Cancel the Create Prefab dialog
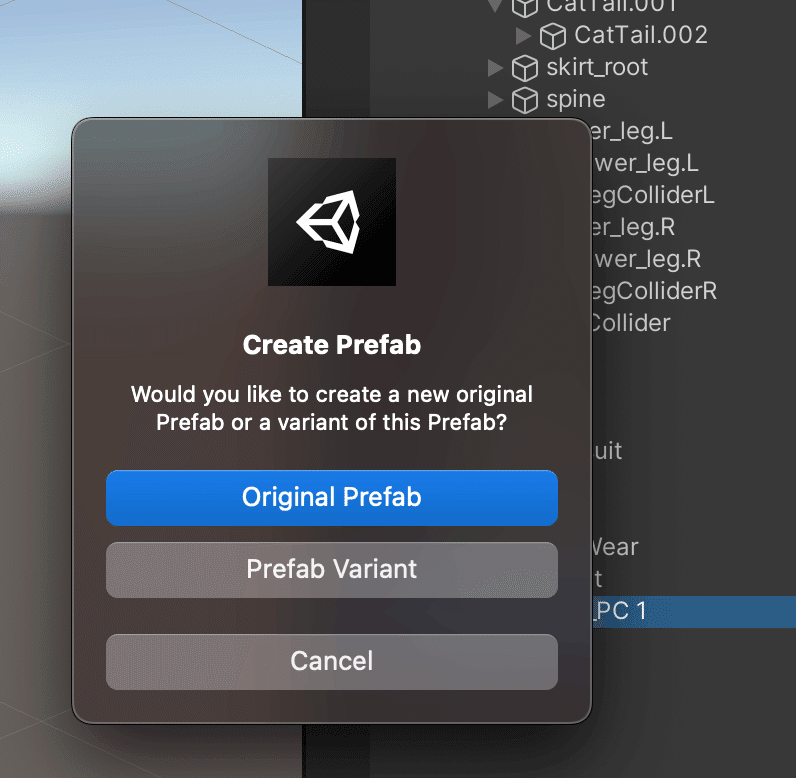 [x=331, y=661]
